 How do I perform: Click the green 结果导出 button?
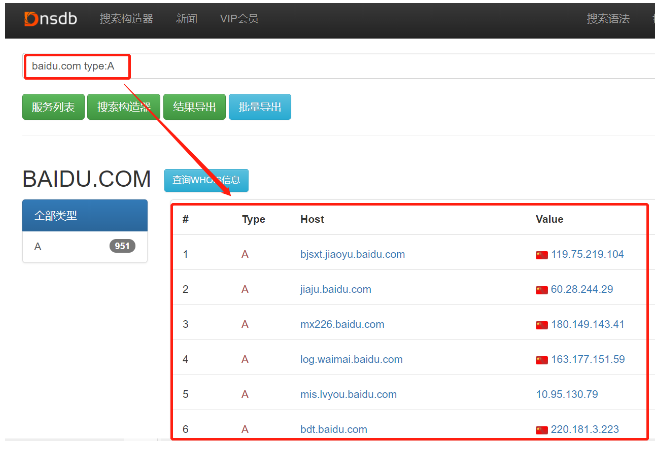point(194,107)
